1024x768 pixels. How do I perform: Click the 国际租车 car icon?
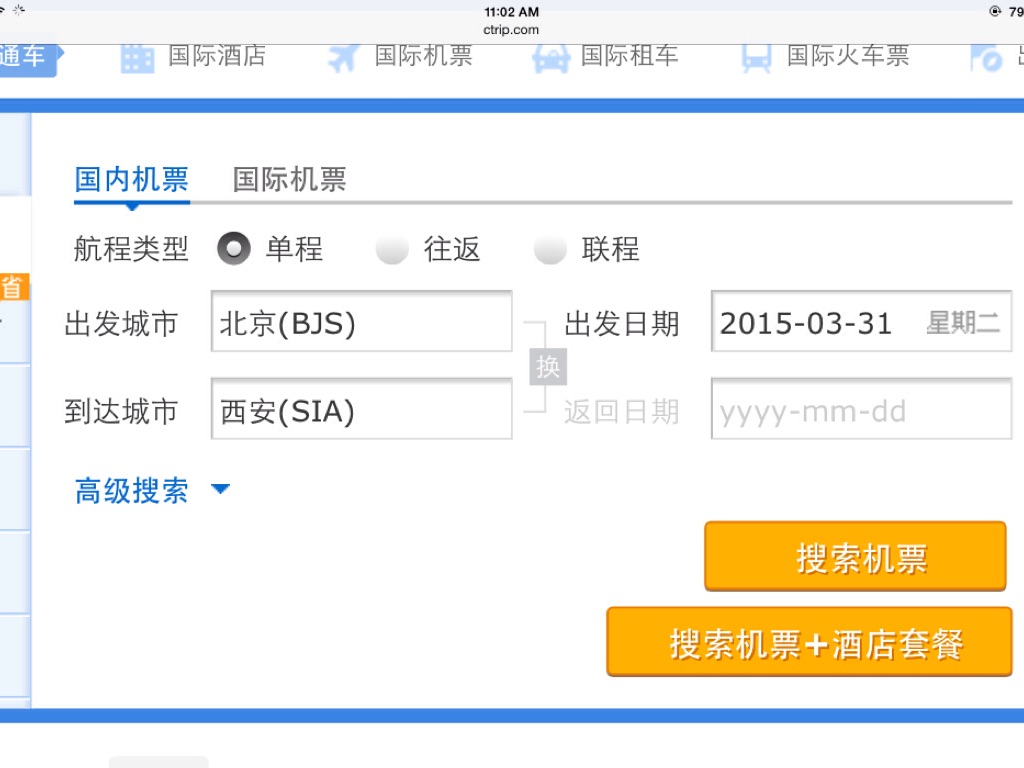[550, 57]
